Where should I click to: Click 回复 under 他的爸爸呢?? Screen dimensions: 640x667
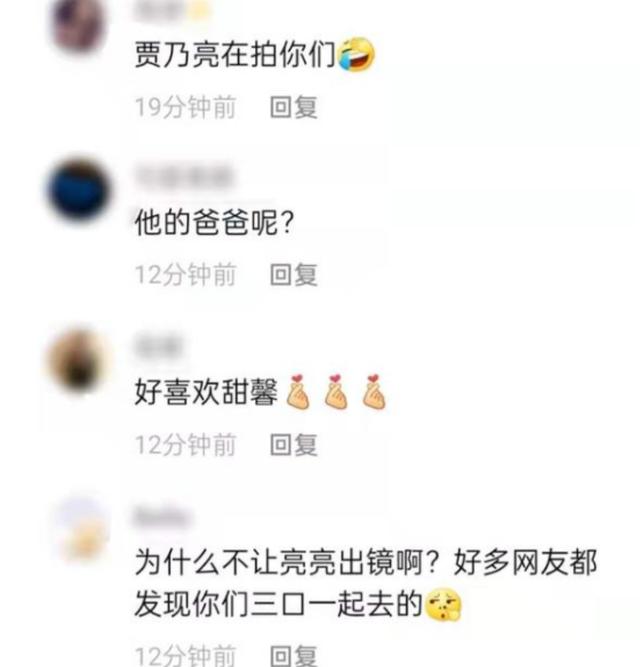tap(294, 274)
